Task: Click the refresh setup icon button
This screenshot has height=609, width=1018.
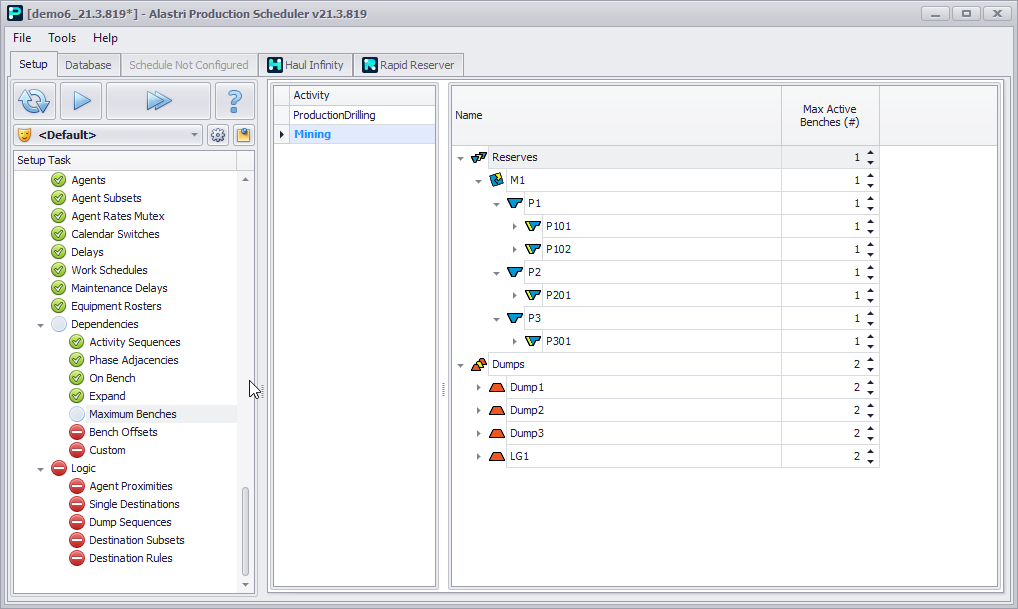Action: (34, 101)
